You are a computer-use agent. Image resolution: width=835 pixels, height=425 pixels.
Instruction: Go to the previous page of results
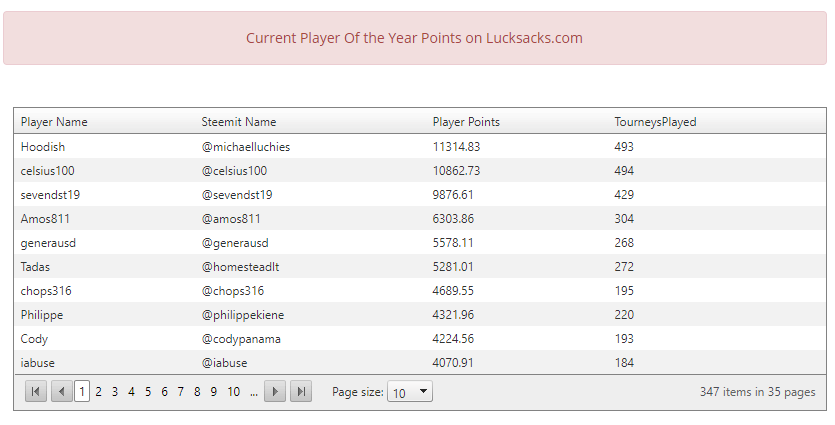click(x=62, y=392)
